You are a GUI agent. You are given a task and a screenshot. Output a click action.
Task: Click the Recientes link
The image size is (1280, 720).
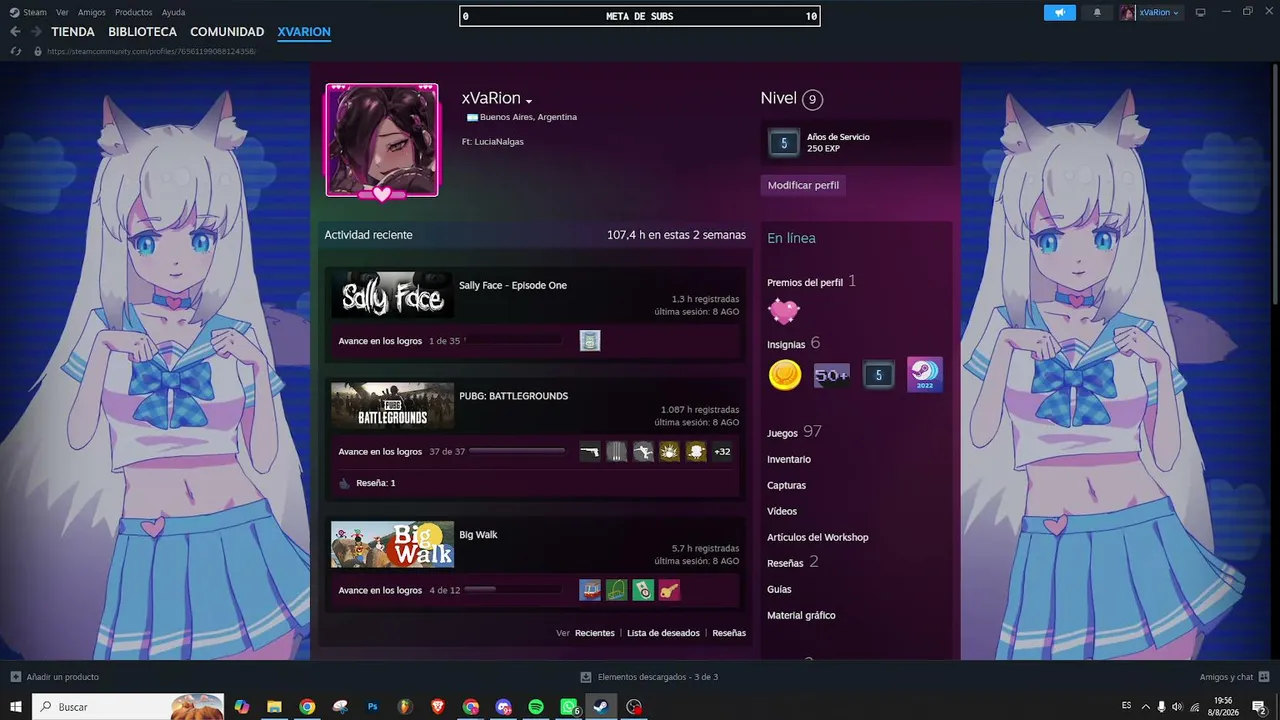coord(595,633)
